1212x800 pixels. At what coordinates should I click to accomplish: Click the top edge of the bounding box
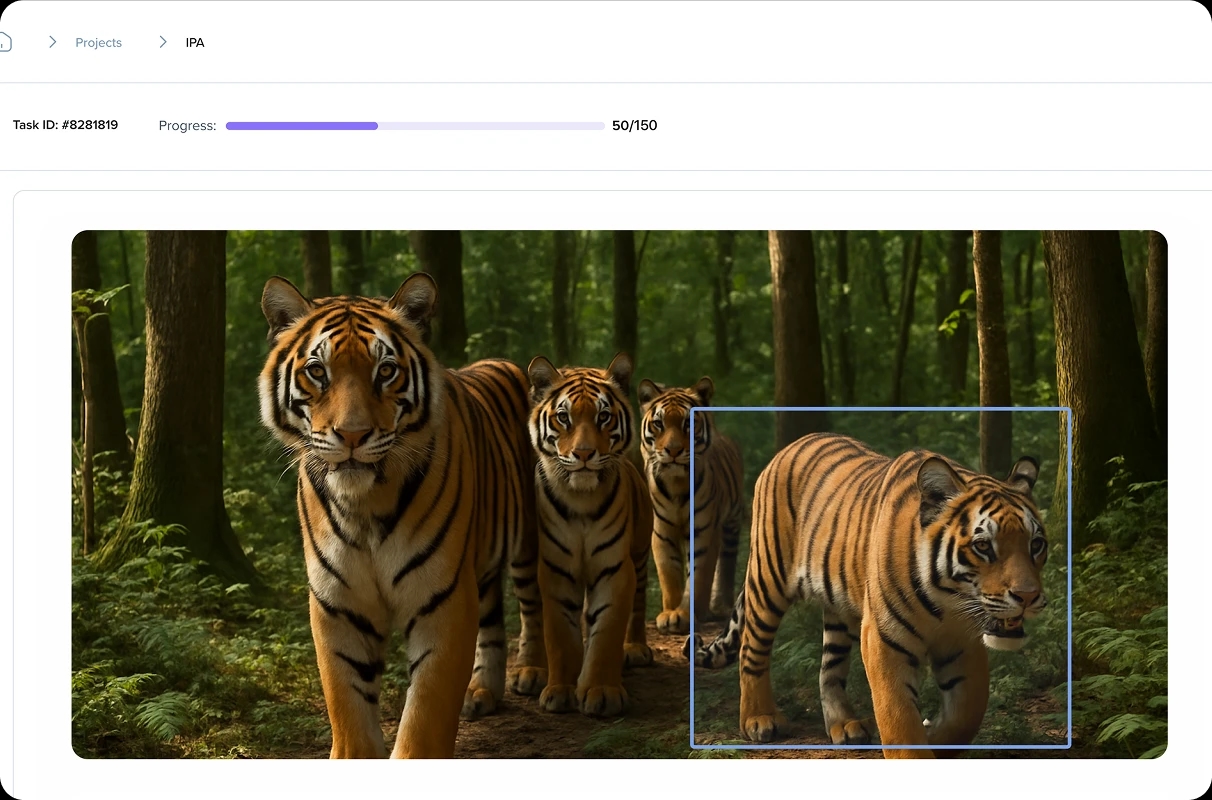tap(880, 409)
